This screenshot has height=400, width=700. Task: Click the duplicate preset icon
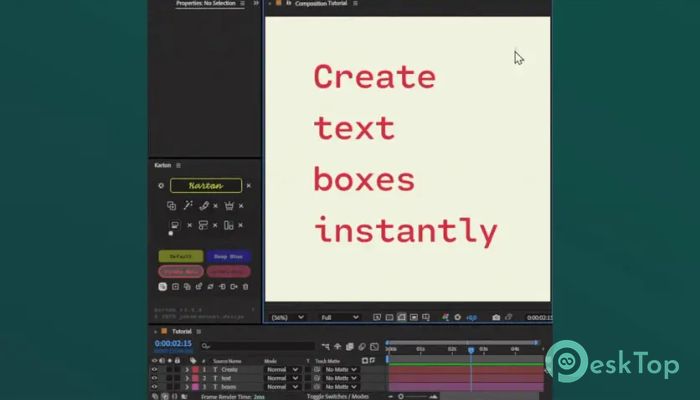pos(187,287)
